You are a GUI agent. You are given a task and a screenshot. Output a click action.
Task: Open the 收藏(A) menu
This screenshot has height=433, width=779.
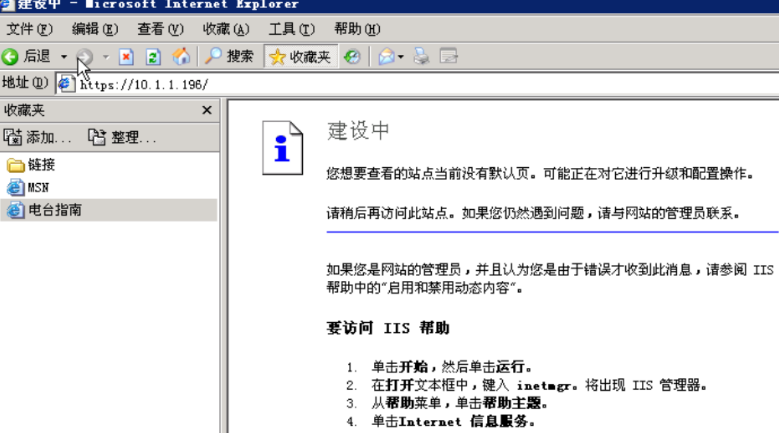point(226,29)
